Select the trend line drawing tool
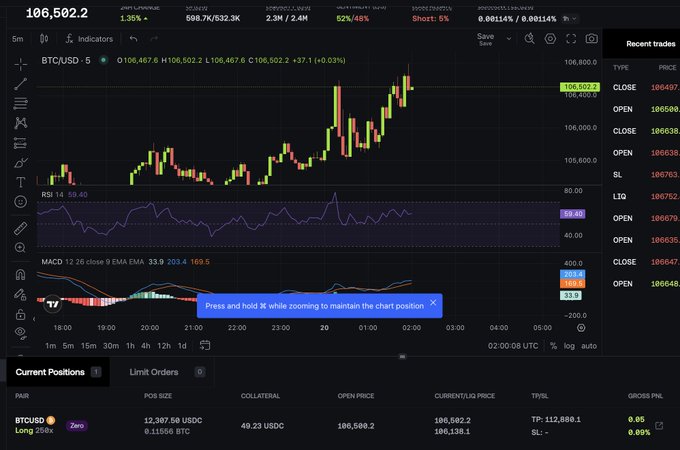This screenshot has height=450, width=680. point(20,84)
